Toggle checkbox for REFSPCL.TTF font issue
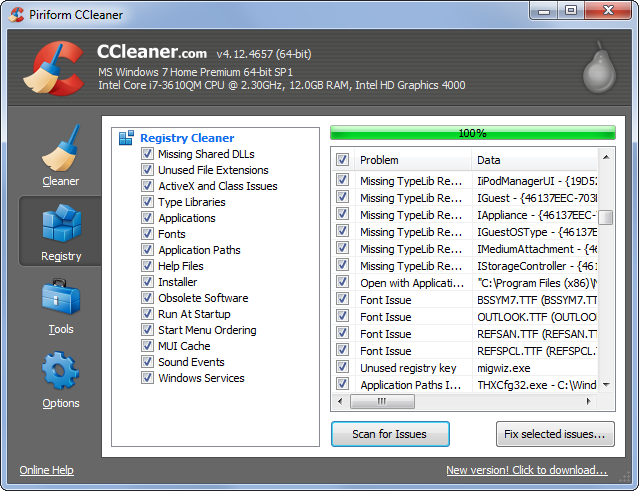The width and height of the screenshot is (639, 491). (342, 350)
